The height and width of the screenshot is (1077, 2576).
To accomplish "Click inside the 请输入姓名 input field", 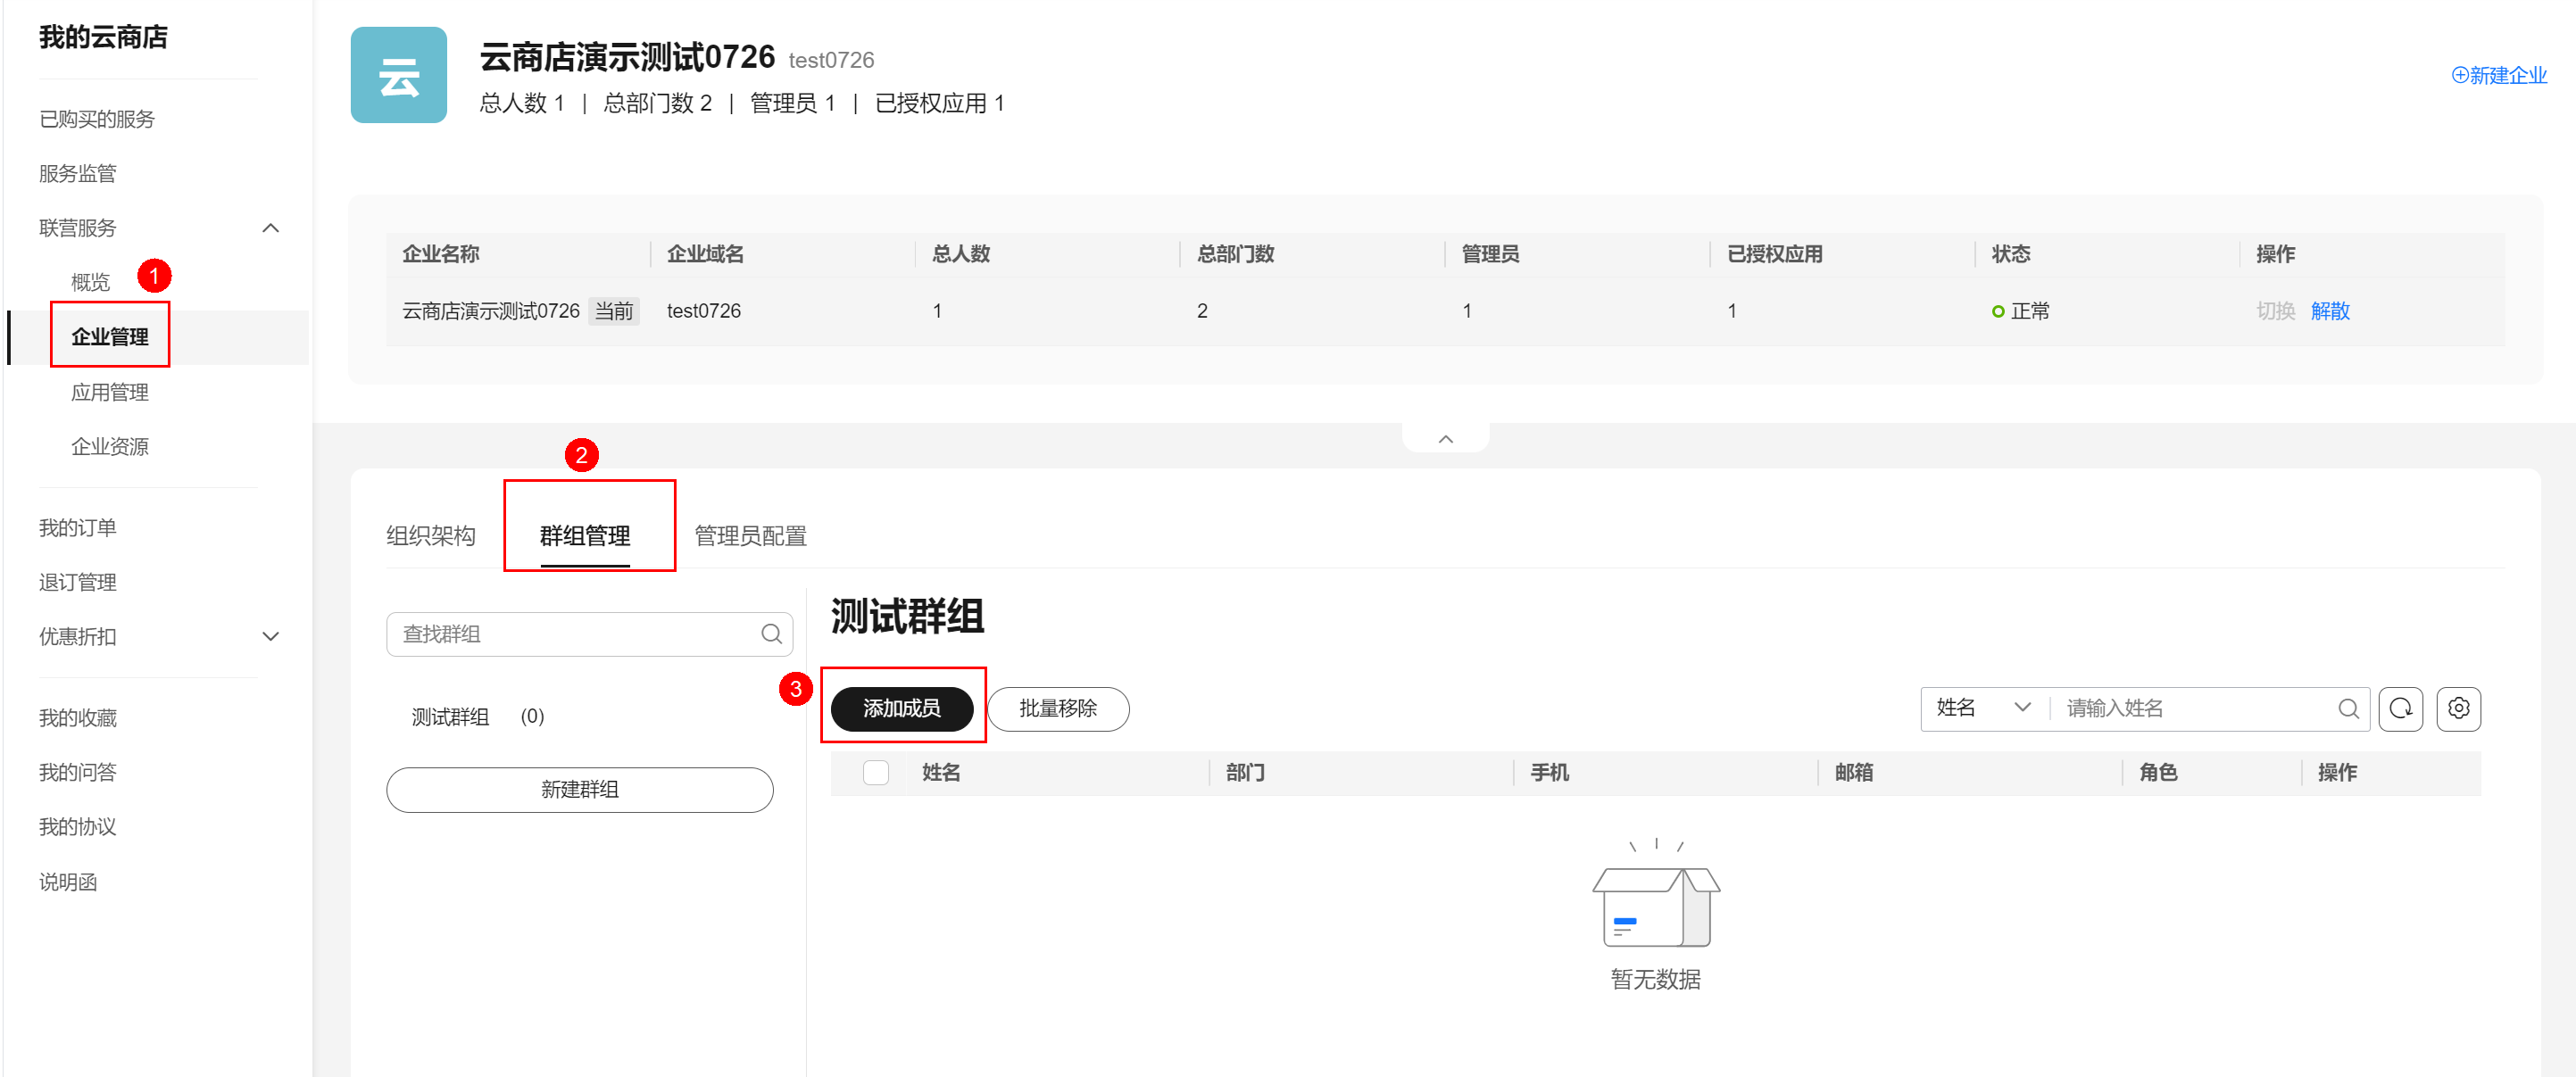I will (x=2150, y=708).
